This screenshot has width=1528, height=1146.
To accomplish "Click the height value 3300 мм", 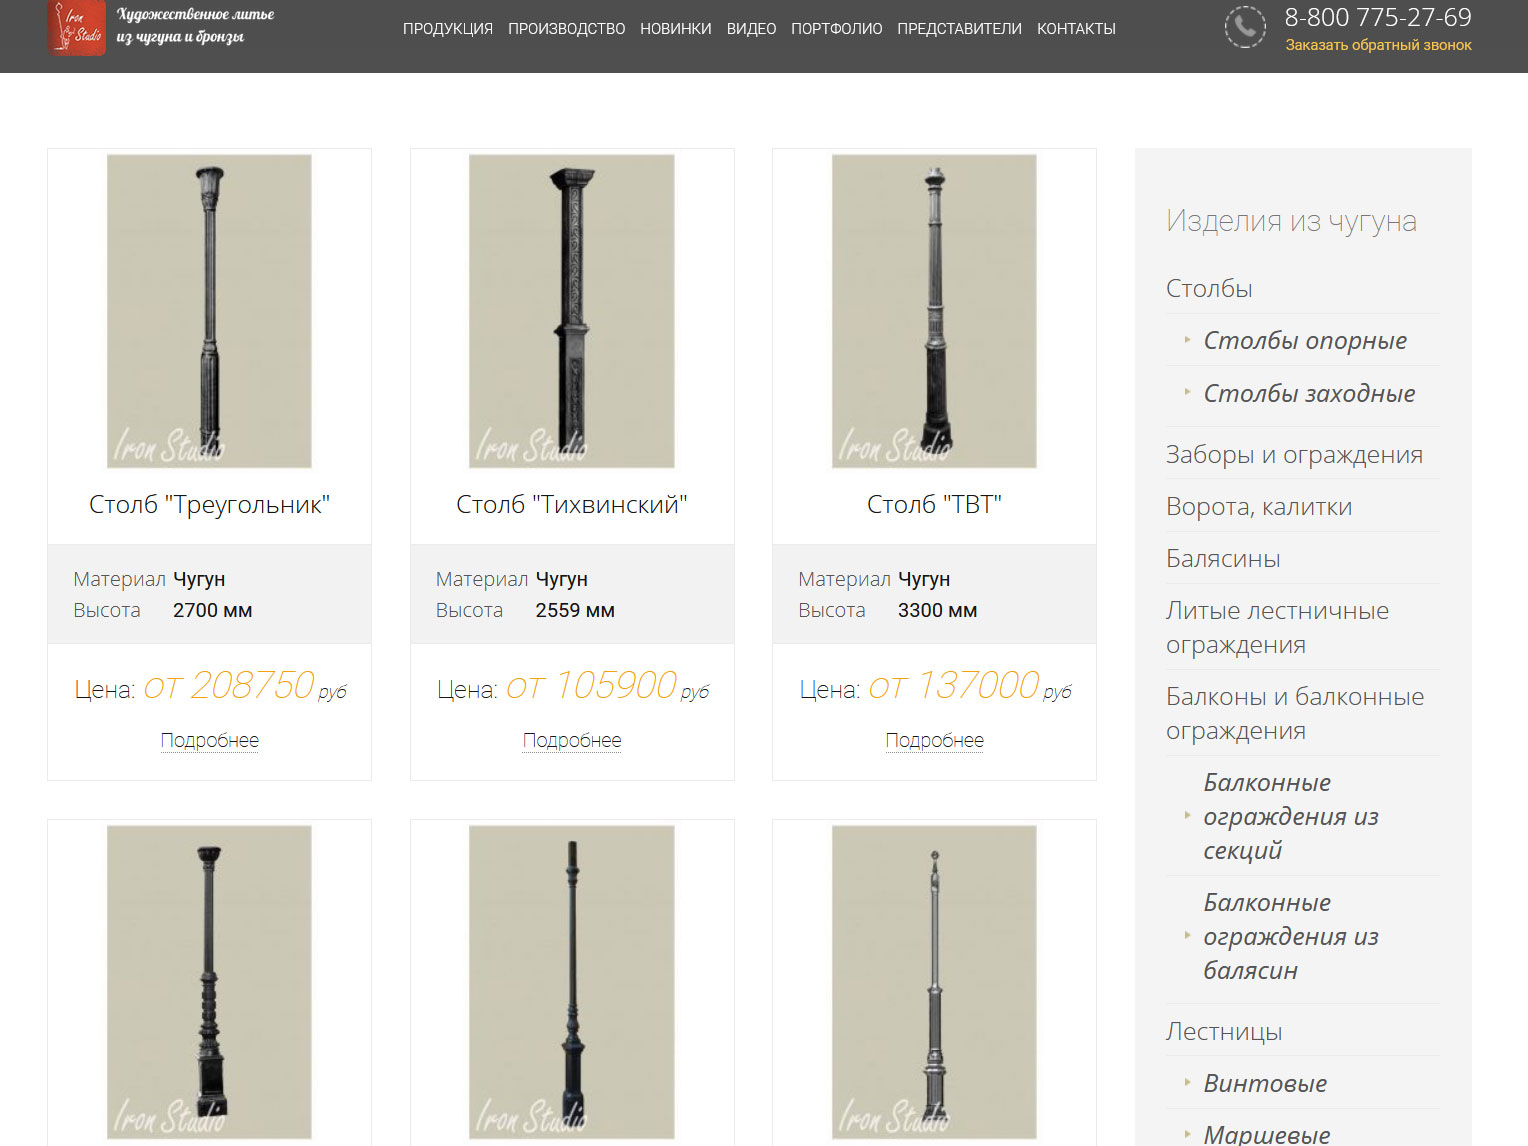I will [x=937, y=610].
